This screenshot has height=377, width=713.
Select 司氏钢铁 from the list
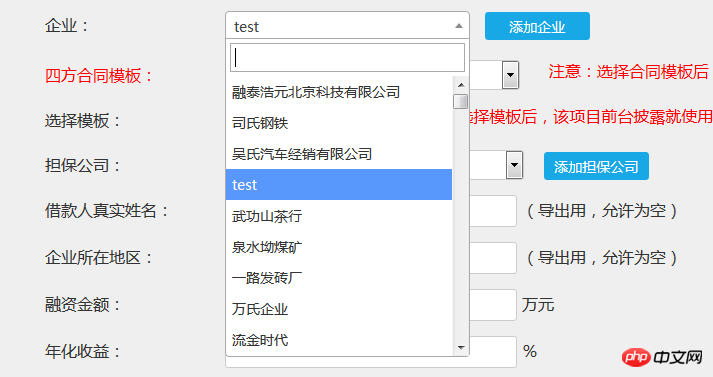click(339, 123)
